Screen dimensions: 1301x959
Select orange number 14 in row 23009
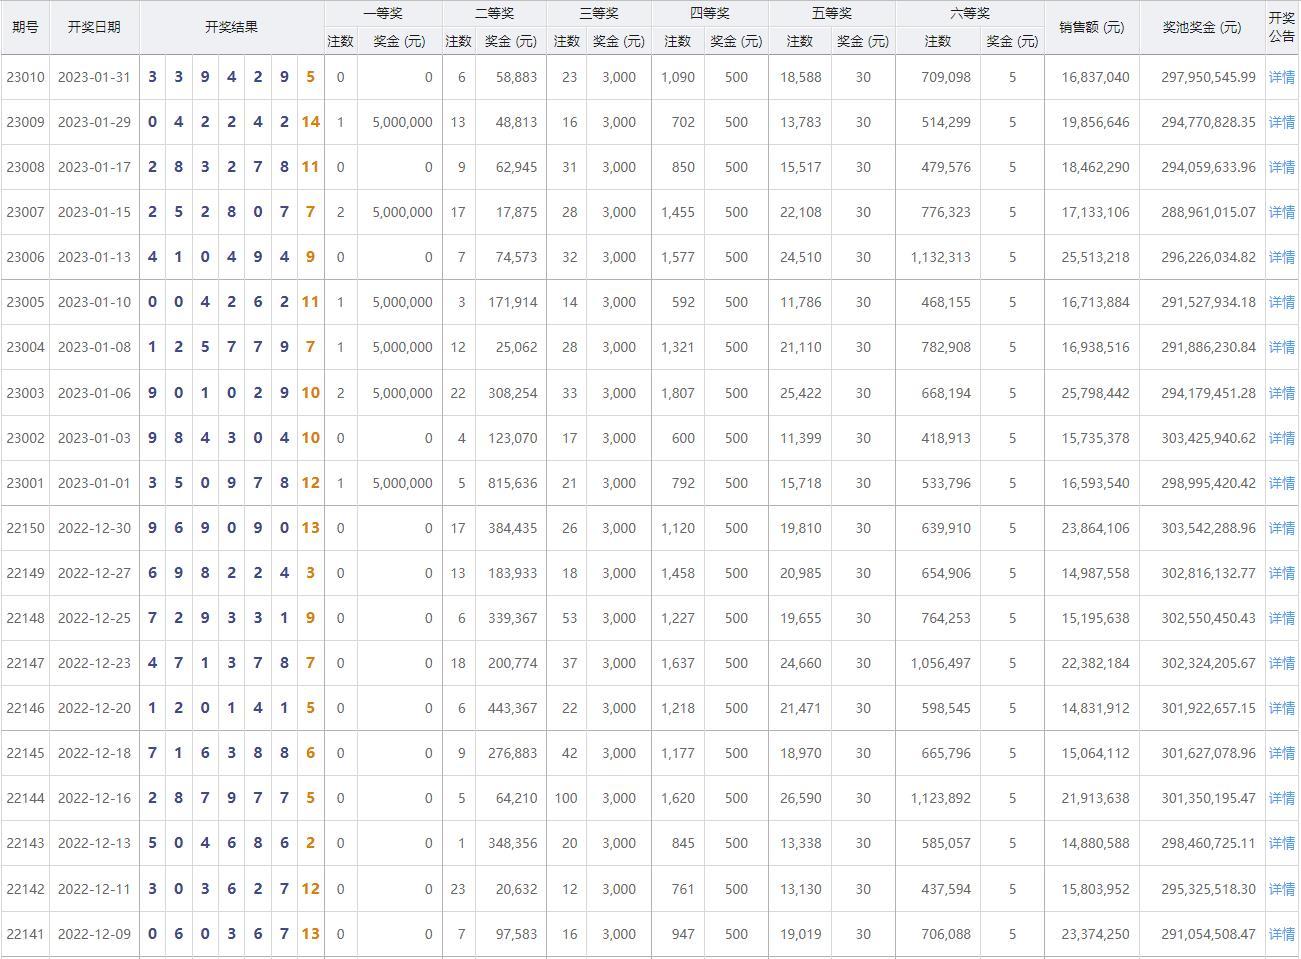click(x=310, y=122)
